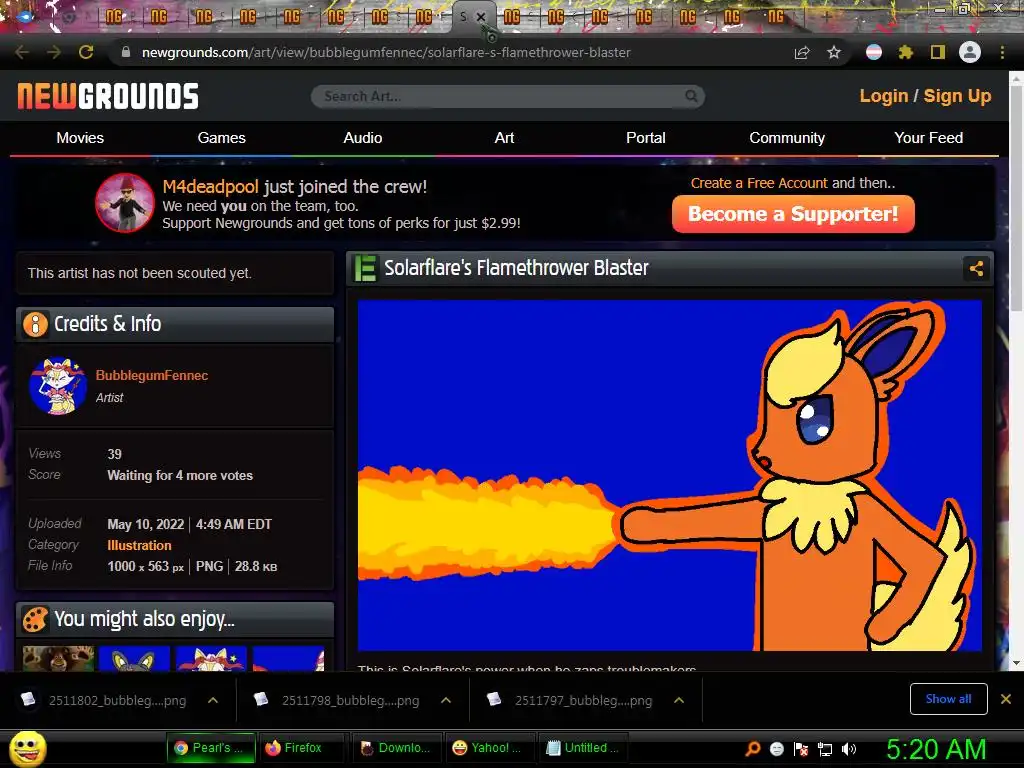This screenshot has width=1024, height=768.
Task: Click the volume speaker tray icon
Action: (x=848, y=748)
